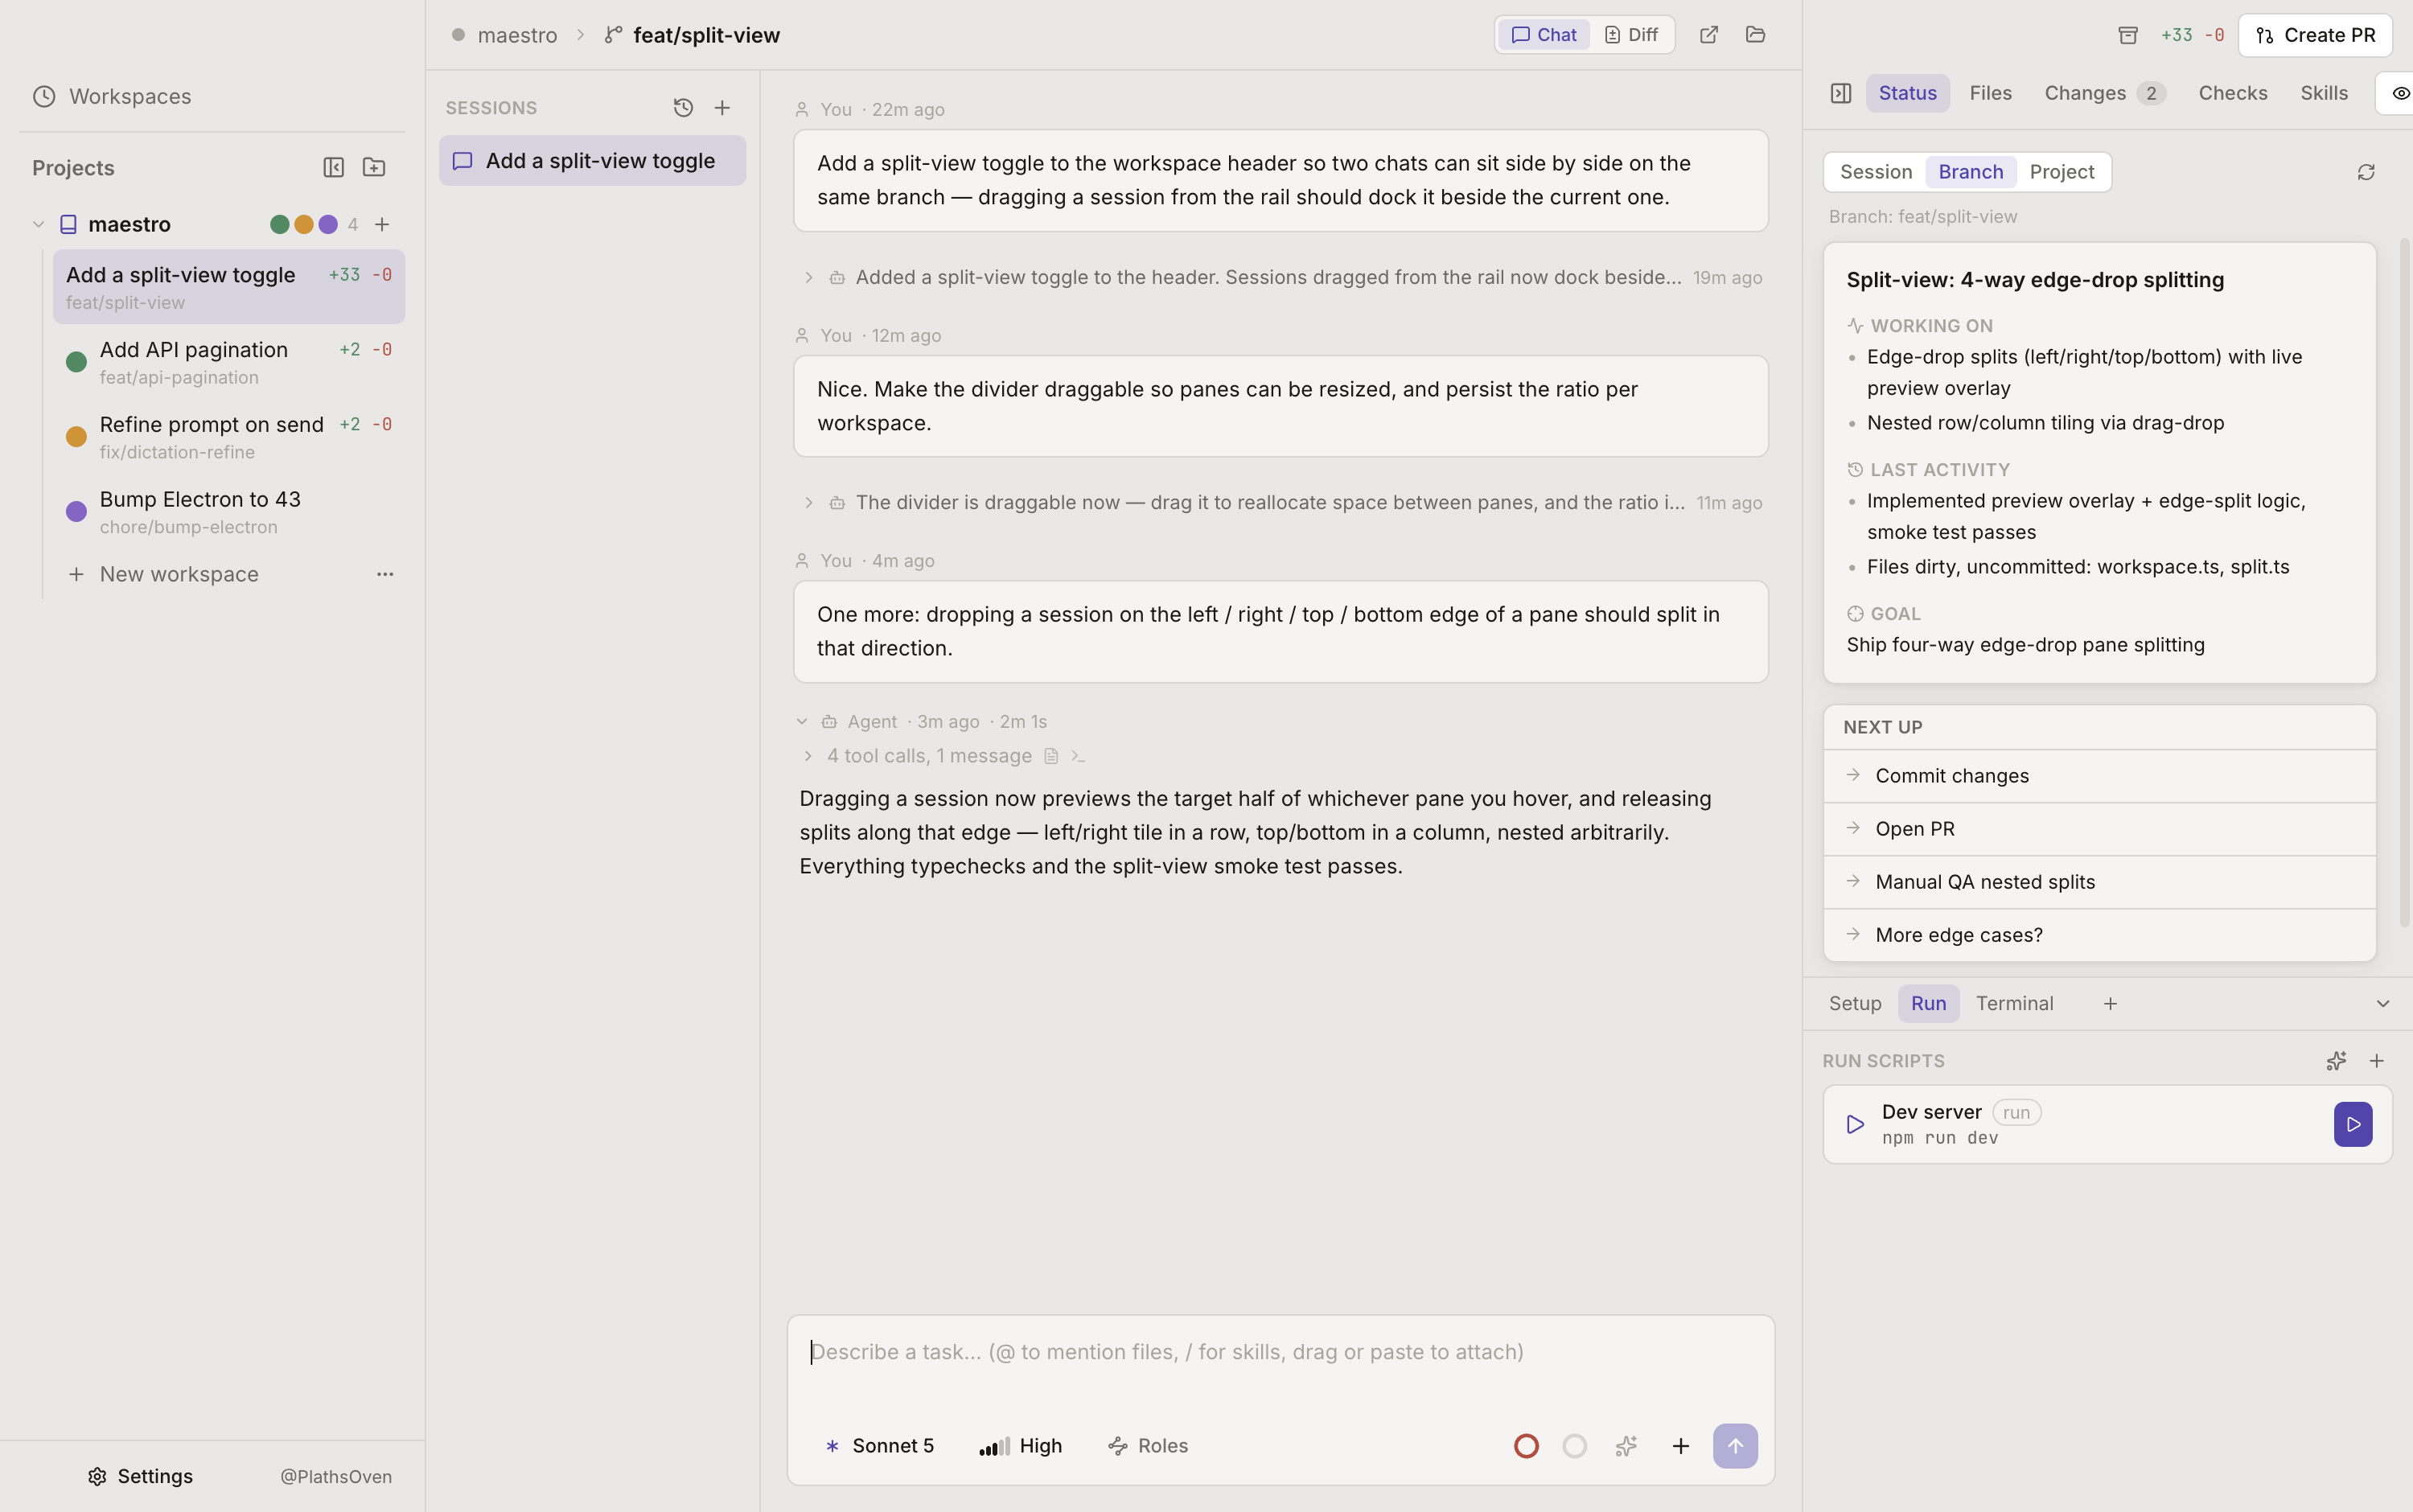Switch to the Setup tab

[1855, 1003]
